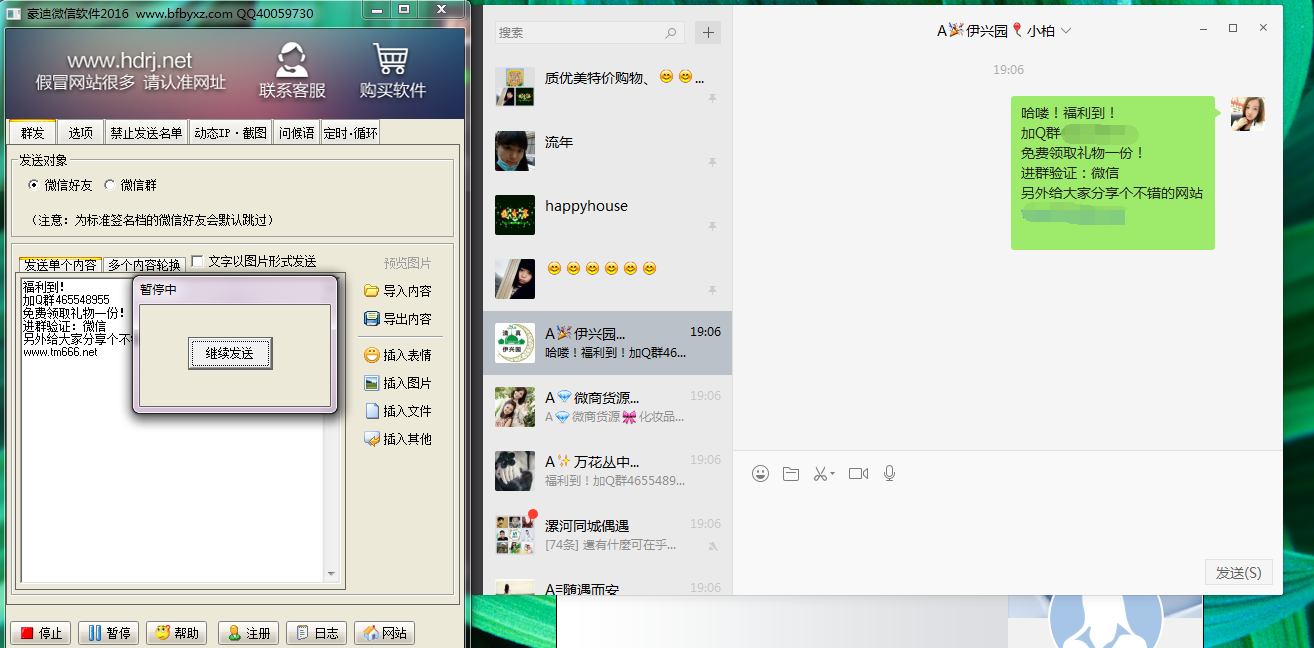Click the scissors screenshot icon in WeChat
The image size is (1314, 648).
coord(823,473)
